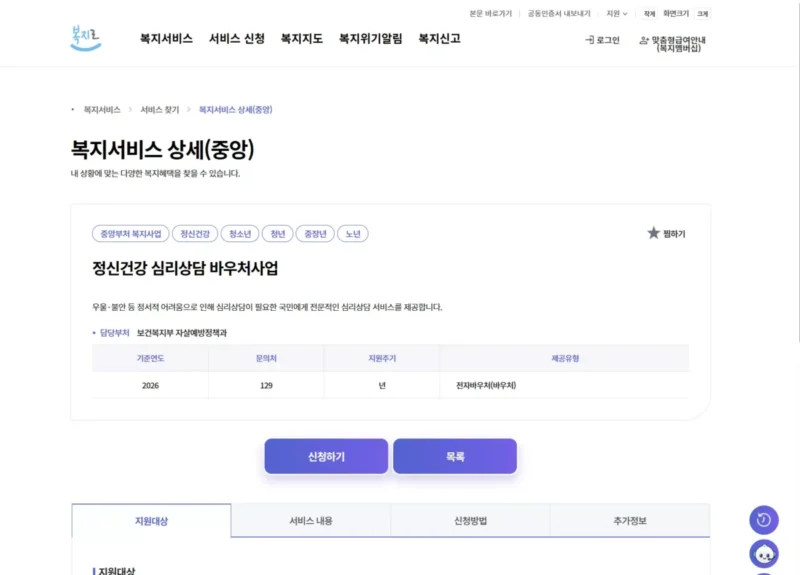This screenshot has height=575, width=800.
Task: Open the 복지신고 main menu
Action: [439, 39]
